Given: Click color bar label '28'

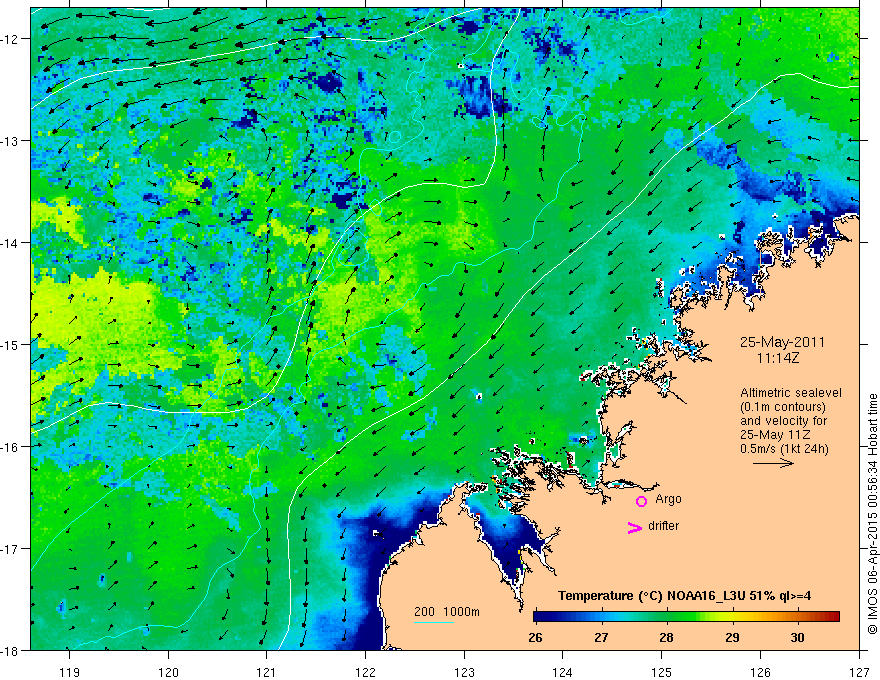Looking at the screenshot, I should (666, 637).
